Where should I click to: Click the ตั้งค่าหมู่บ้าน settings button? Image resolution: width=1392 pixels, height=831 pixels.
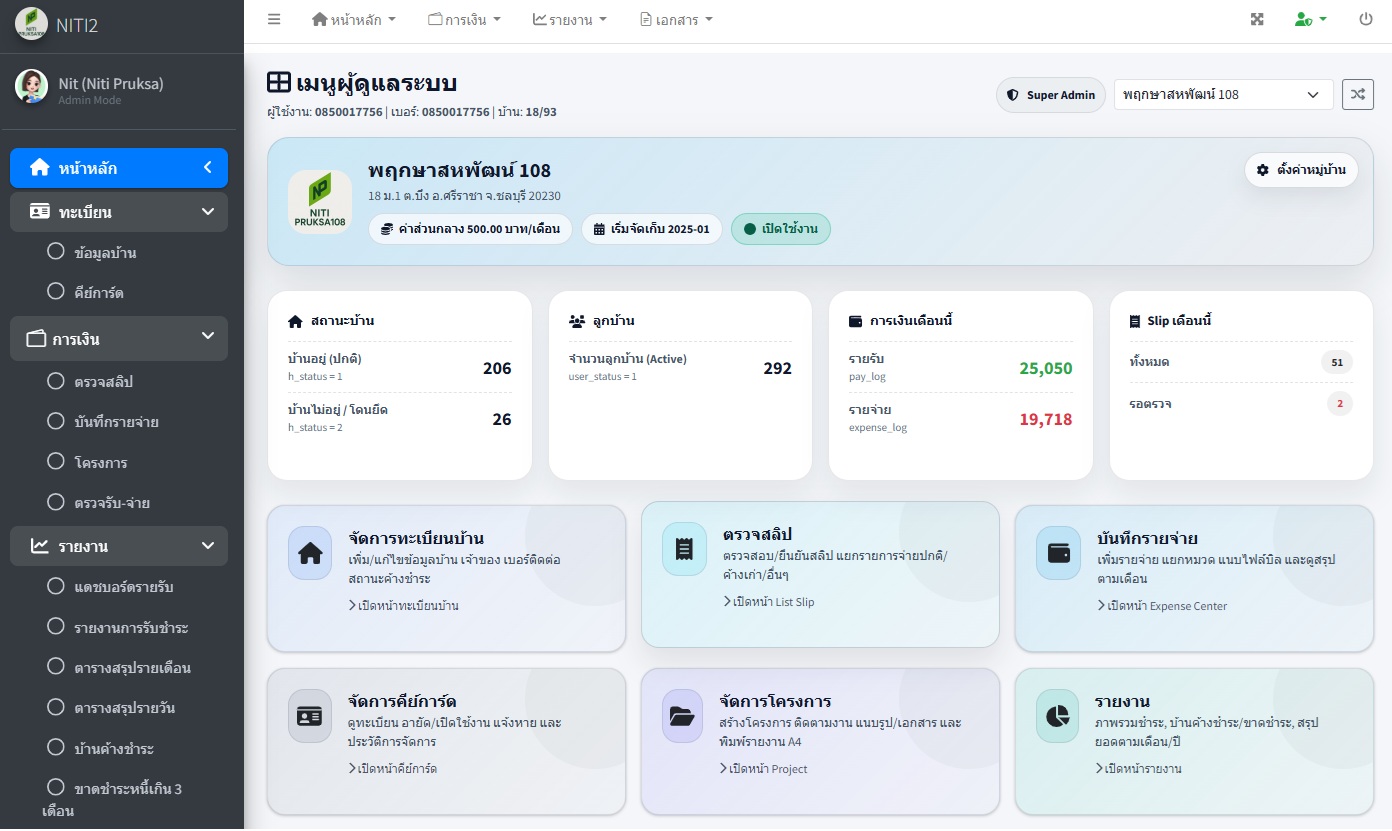(1301, 170)
